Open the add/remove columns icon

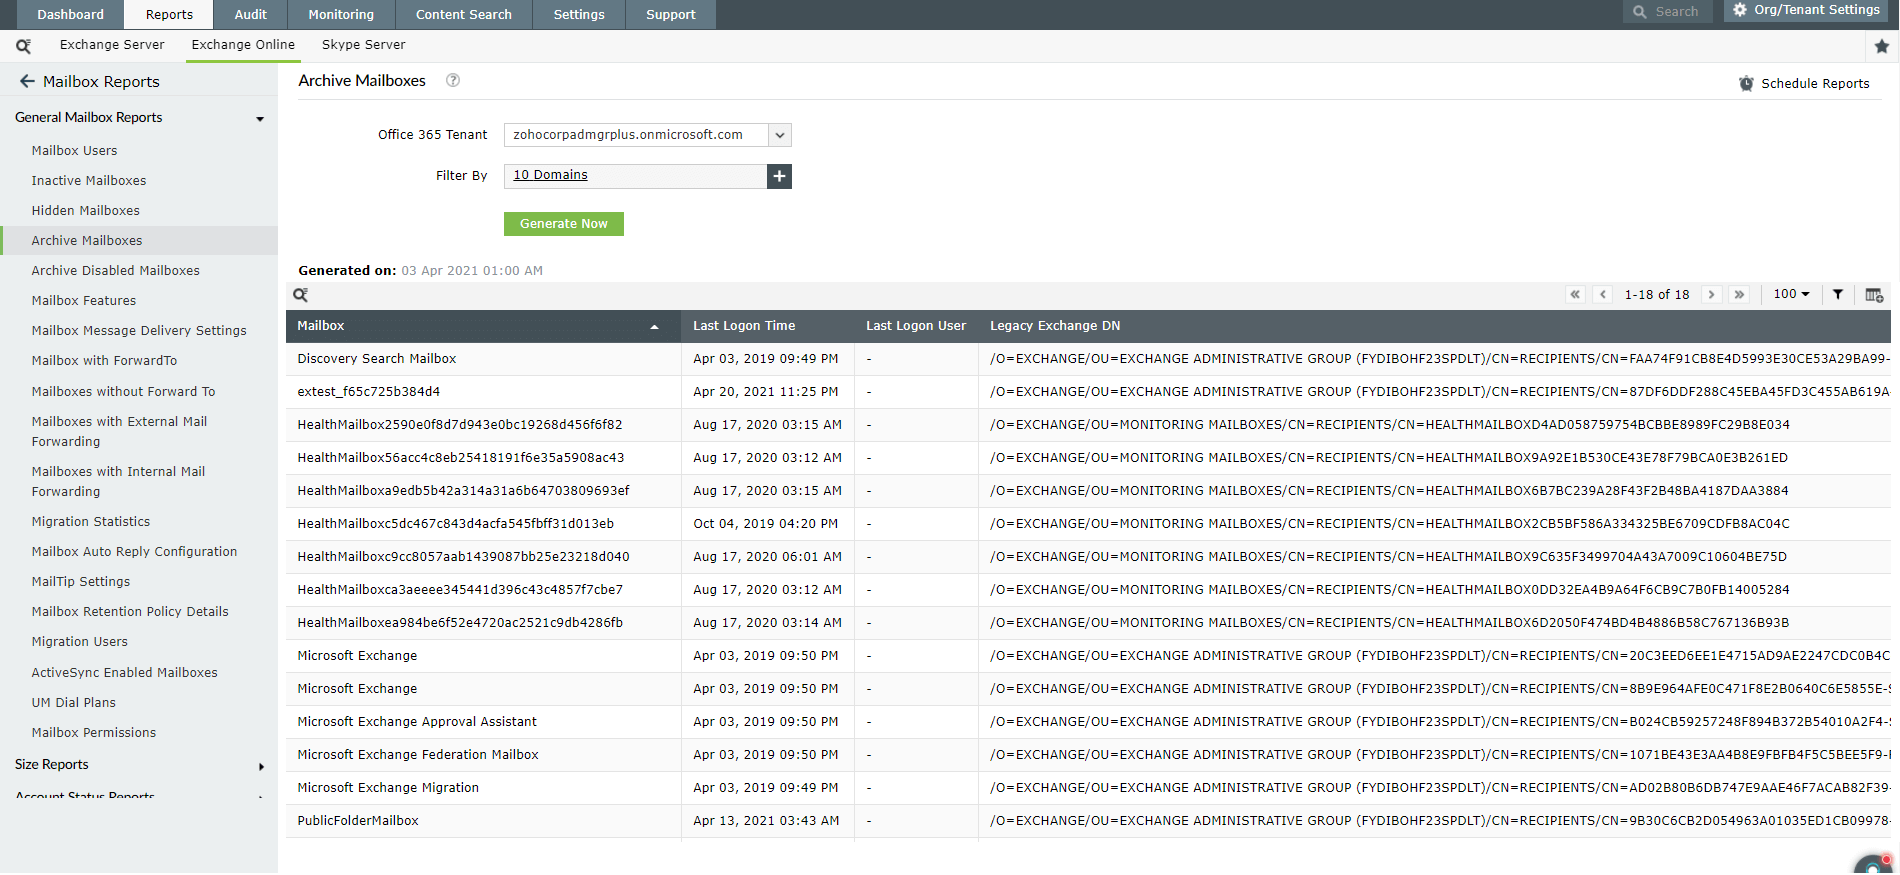[x=1874, y=295]
